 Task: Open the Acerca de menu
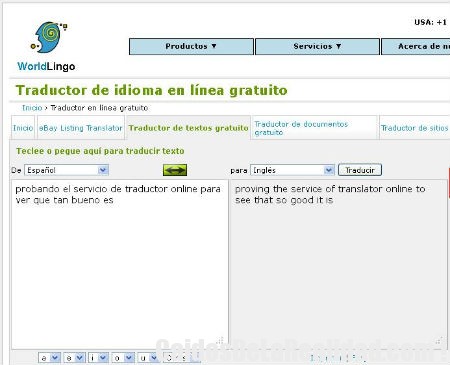(x=416, y=46)
